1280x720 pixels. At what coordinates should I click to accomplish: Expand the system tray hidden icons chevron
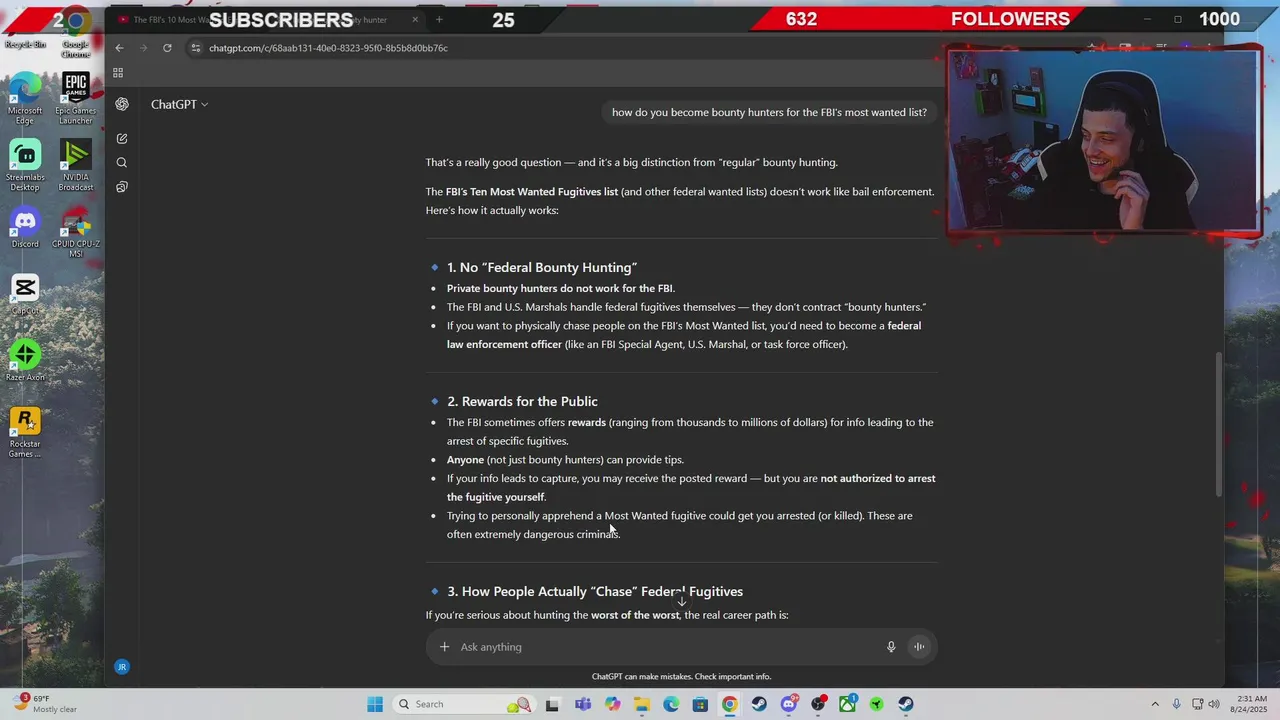[1155, 704]
